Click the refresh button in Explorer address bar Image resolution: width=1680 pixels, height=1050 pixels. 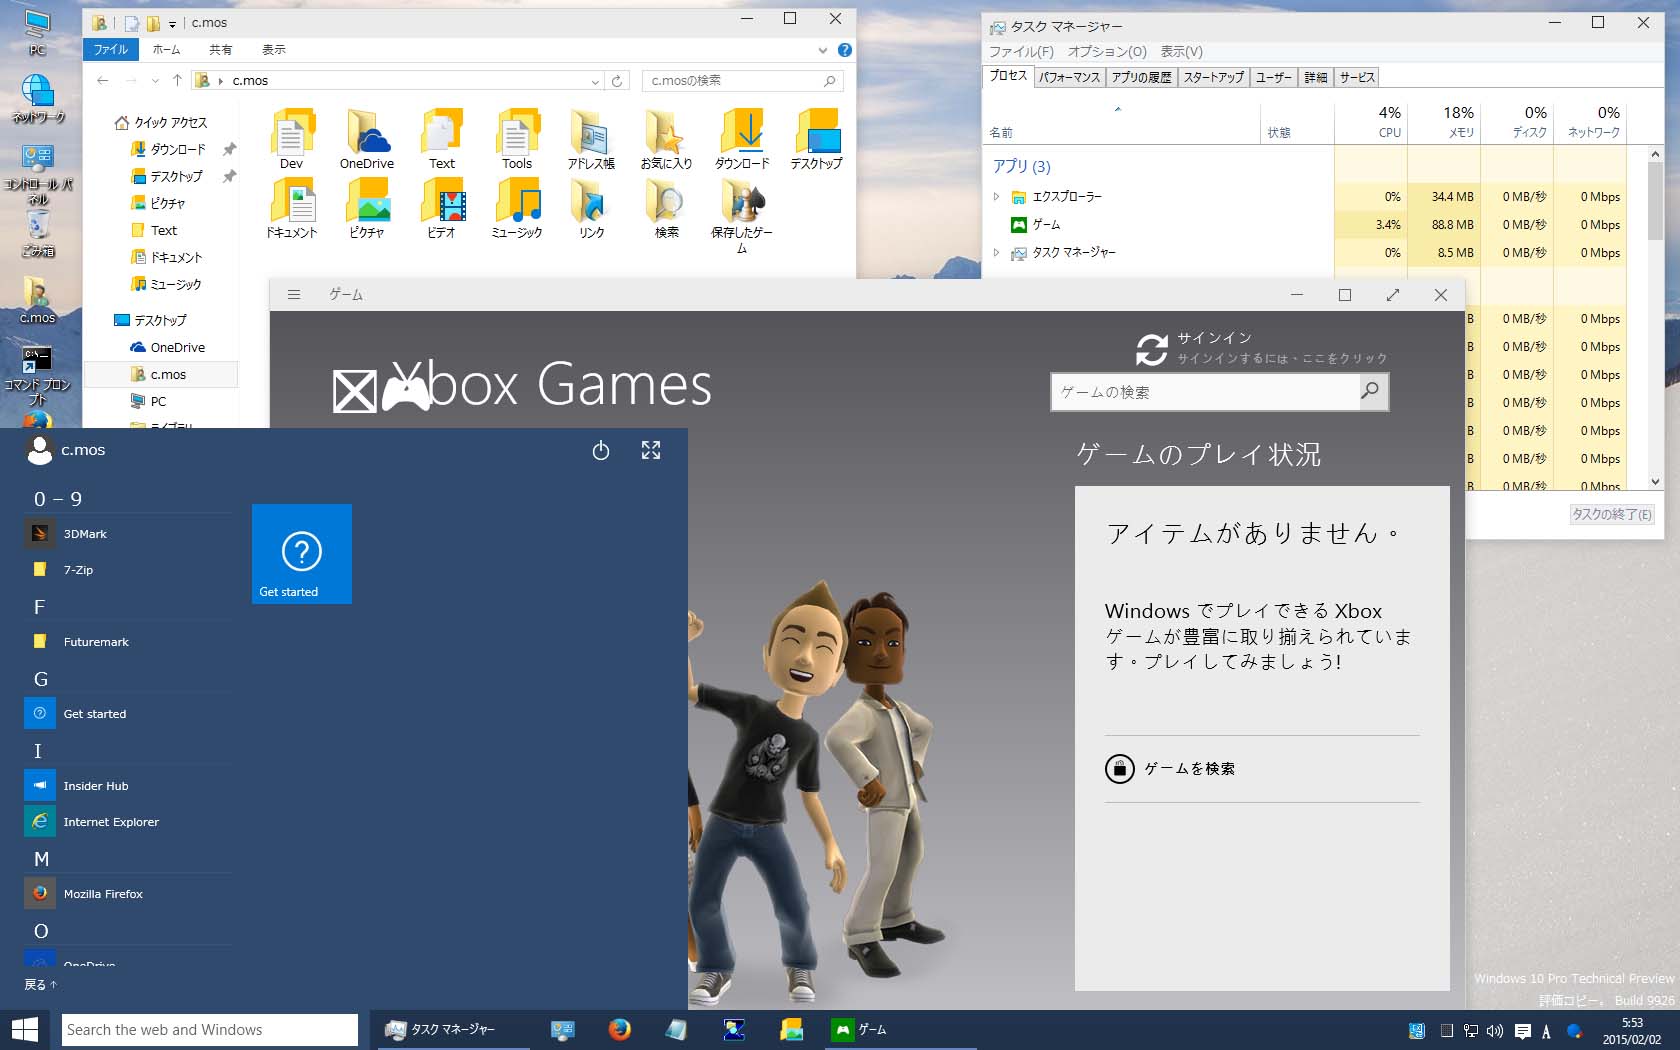click(x=617, y=81)
